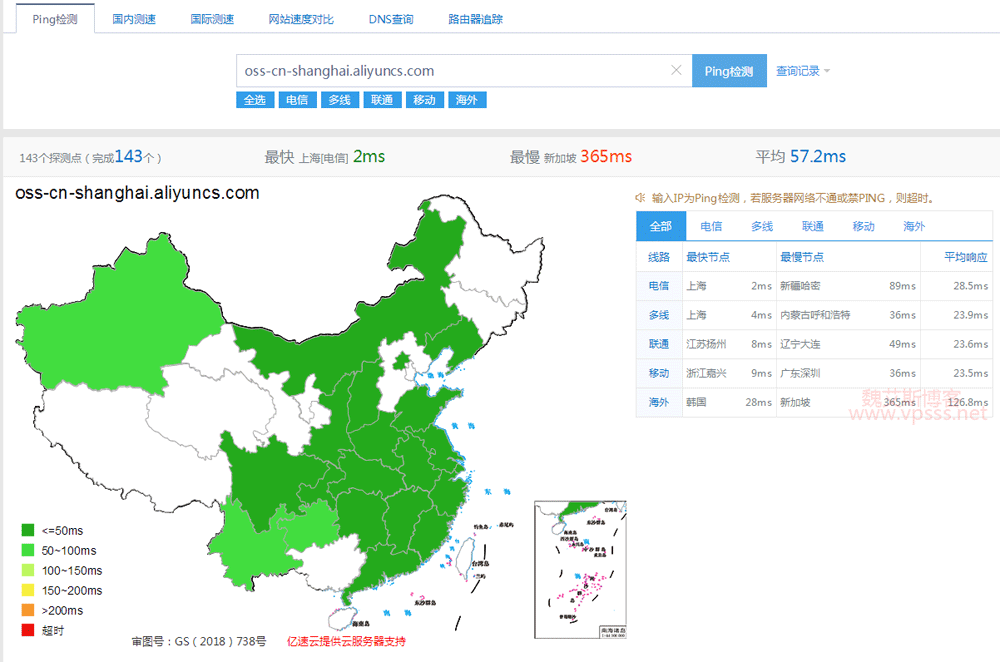Clear the domain search box X icon

(676, 71)
